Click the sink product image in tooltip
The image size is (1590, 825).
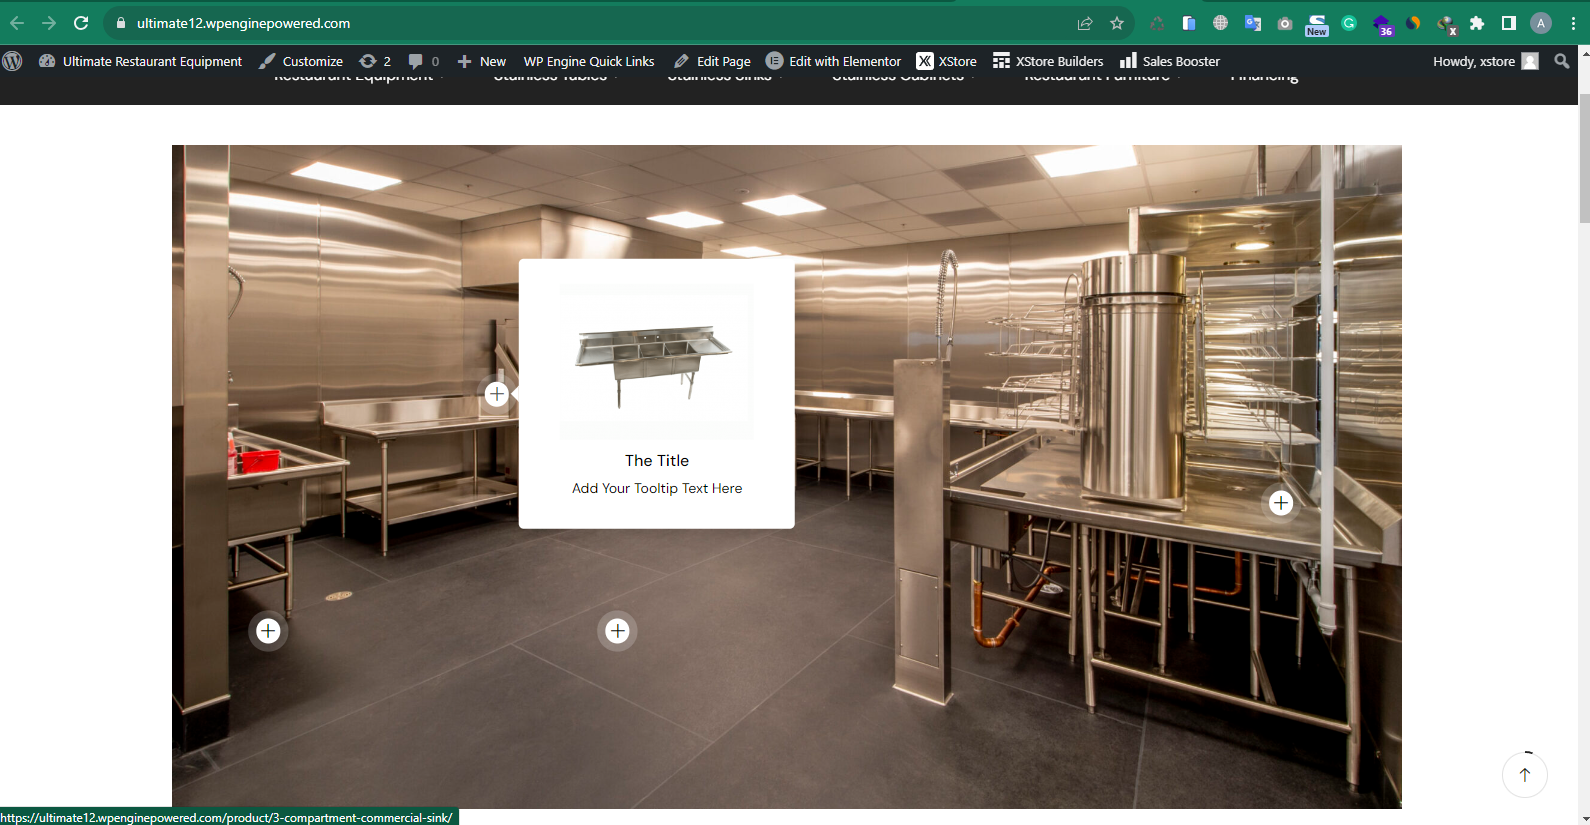[x=657, y=362]
